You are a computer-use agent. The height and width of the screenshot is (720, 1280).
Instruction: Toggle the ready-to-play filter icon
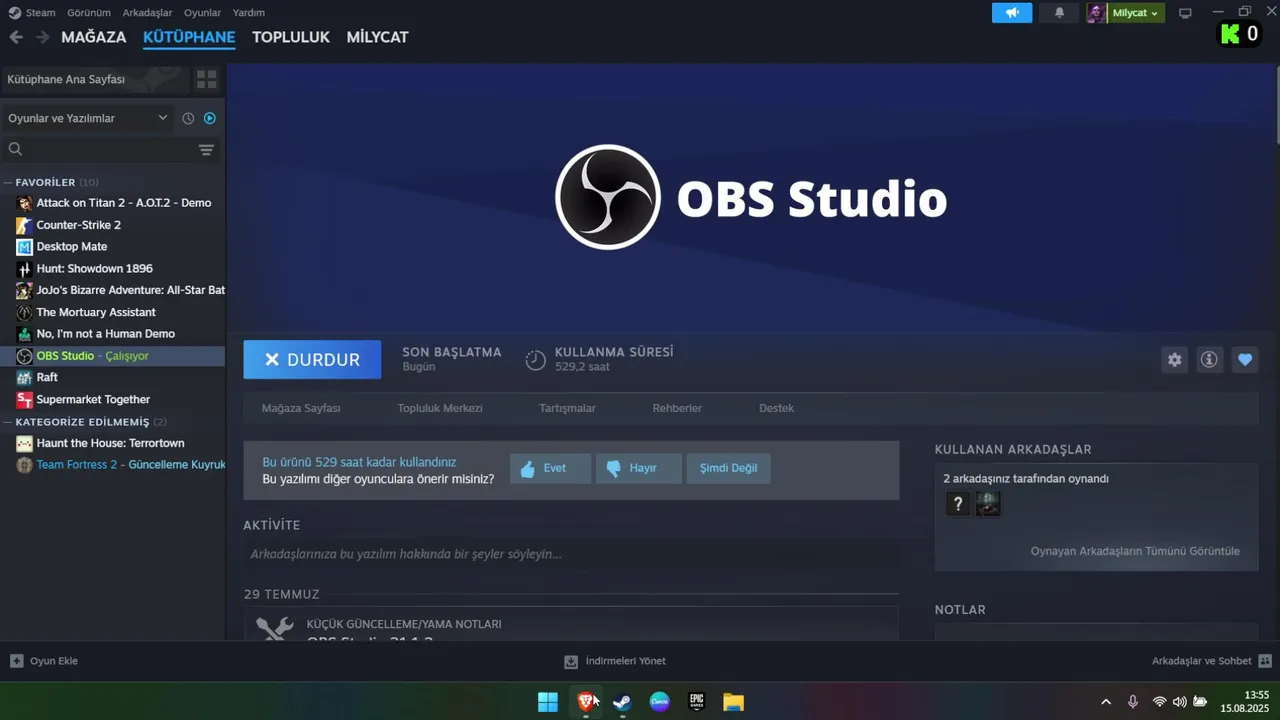coord(210,118)
